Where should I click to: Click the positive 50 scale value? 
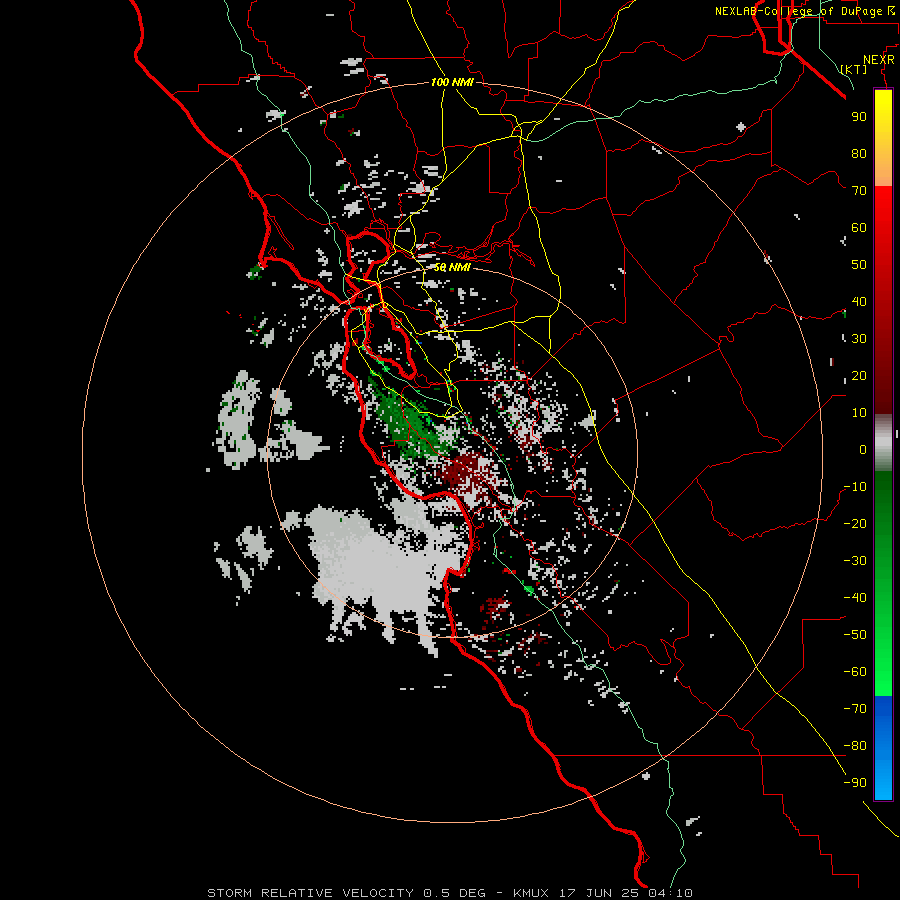[x=859, y=265]
